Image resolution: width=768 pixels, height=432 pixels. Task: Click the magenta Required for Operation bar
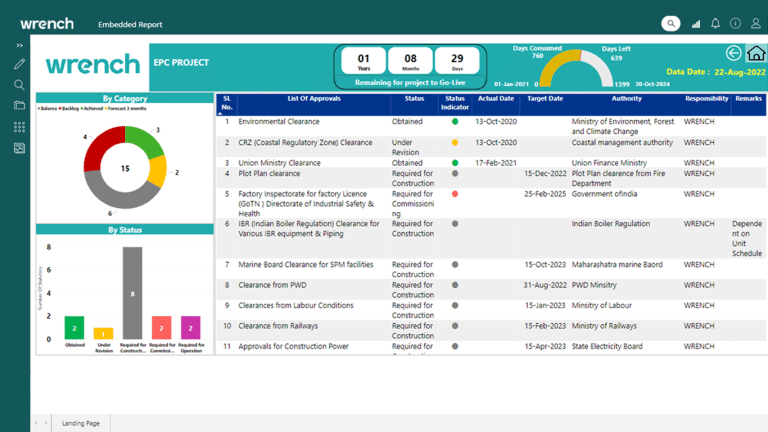coord(191,328)
